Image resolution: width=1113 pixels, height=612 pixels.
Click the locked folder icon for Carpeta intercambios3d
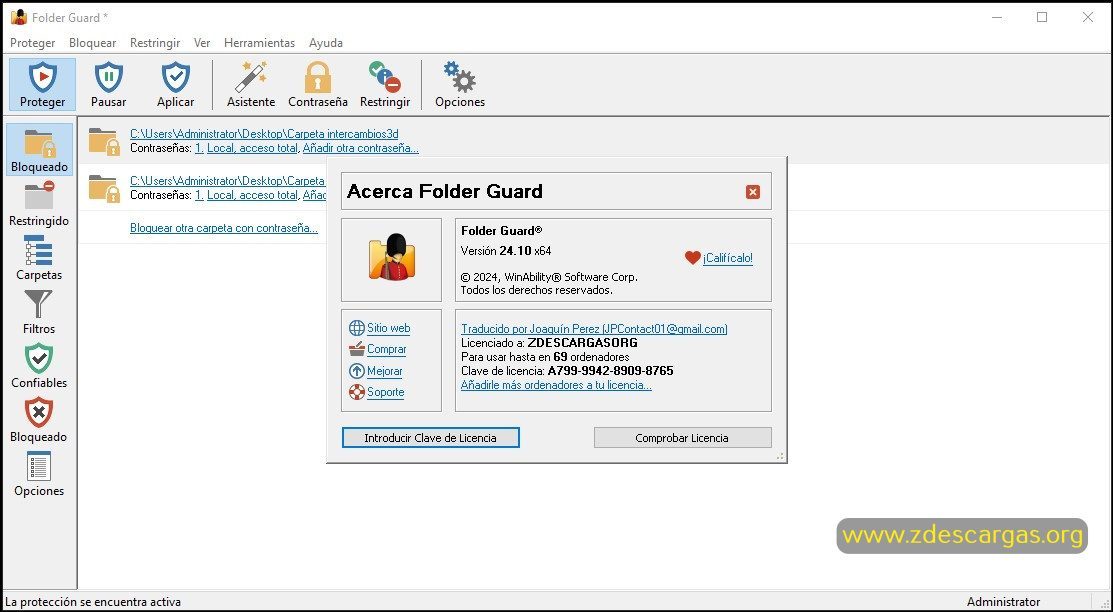[x=104, y=141]
